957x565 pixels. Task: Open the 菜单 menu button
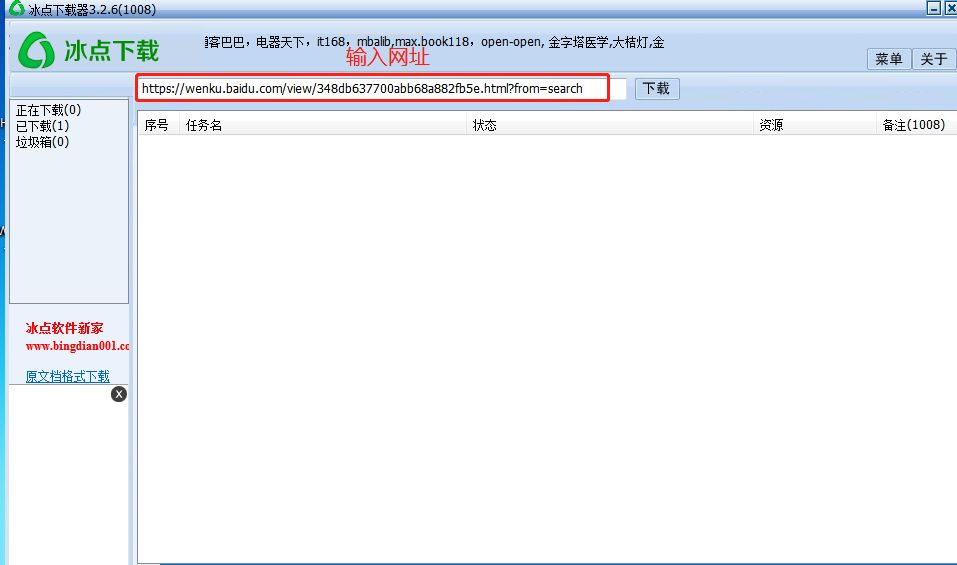889,59
